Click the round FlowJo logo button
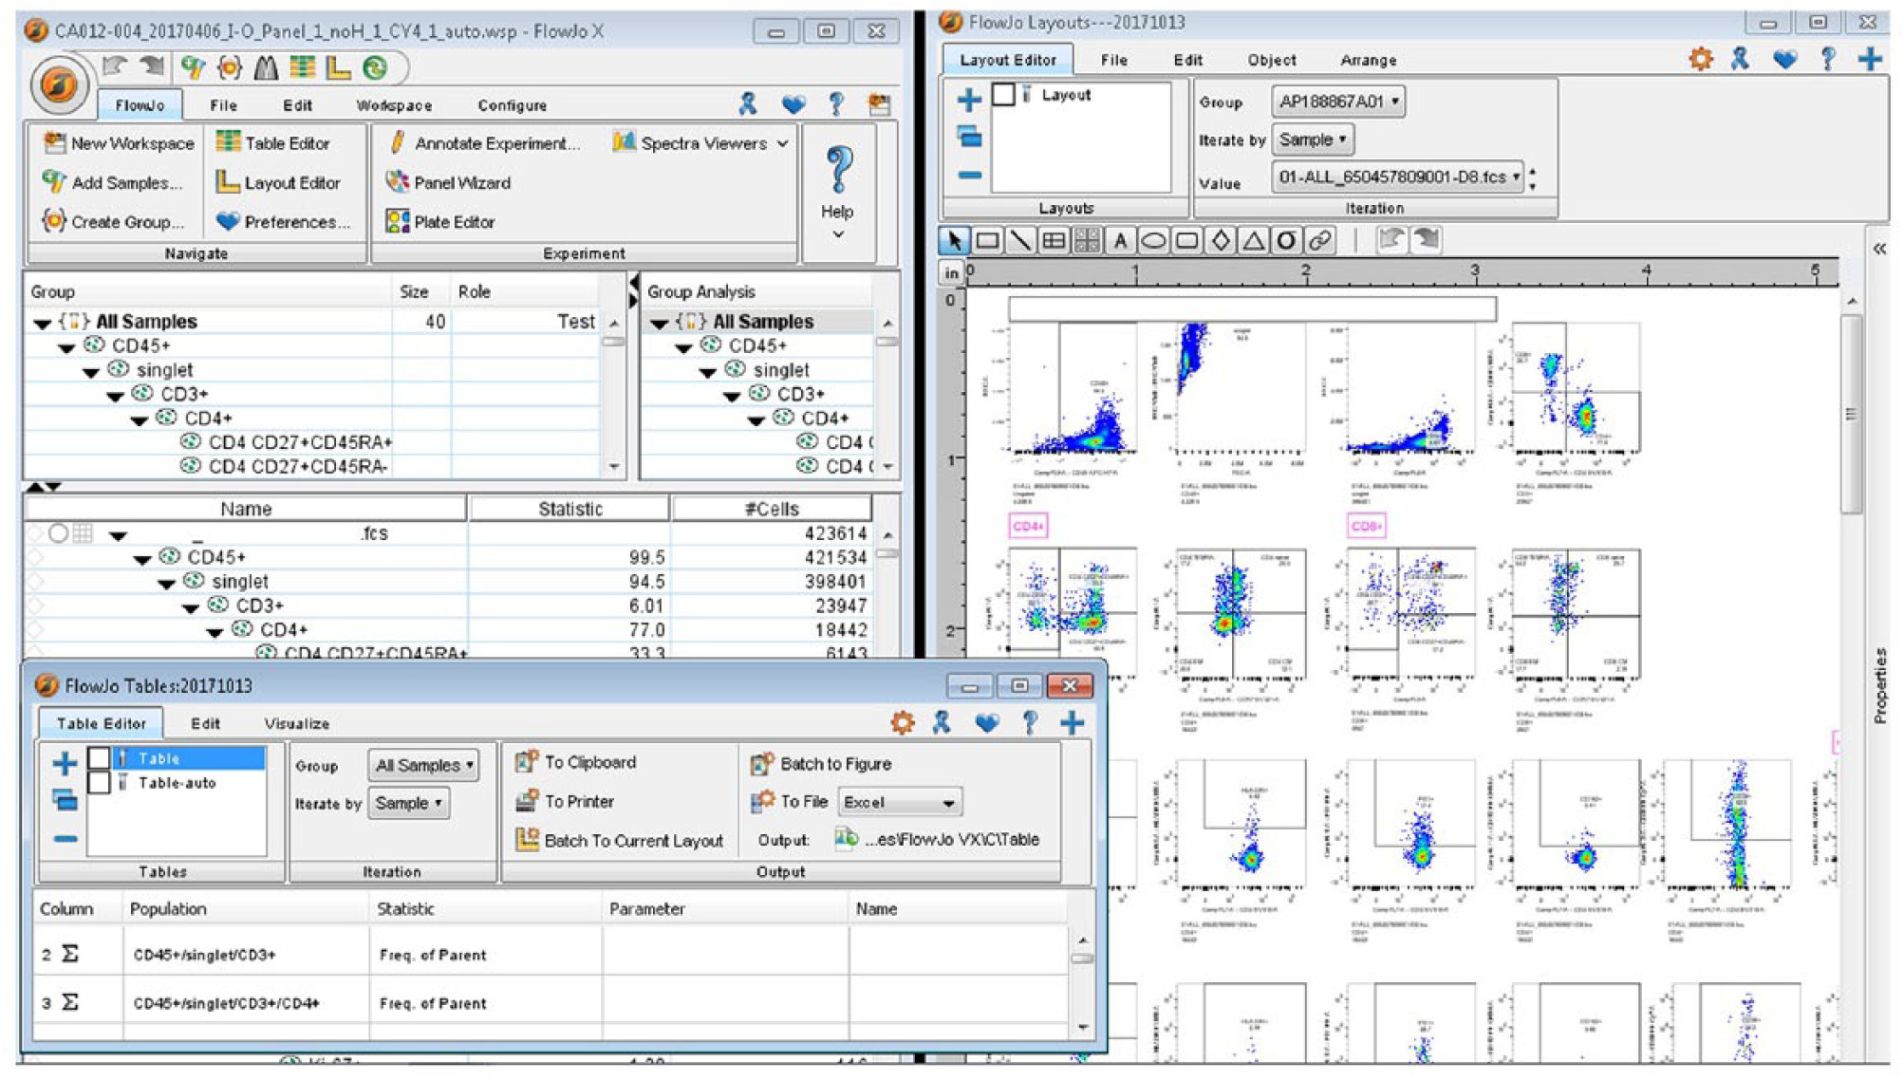 (59, 86)
